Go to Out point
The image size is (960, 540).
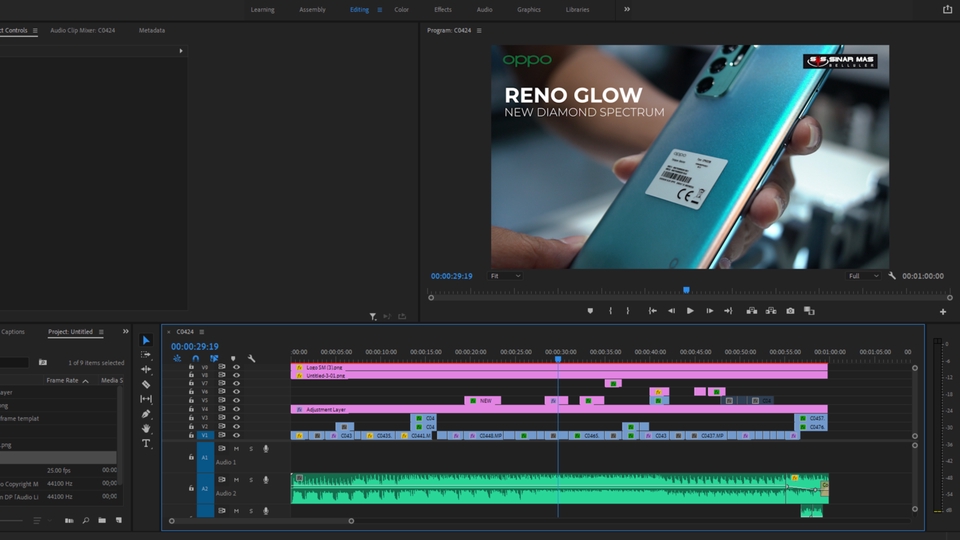pyautogui.click(x=728, y=311)
